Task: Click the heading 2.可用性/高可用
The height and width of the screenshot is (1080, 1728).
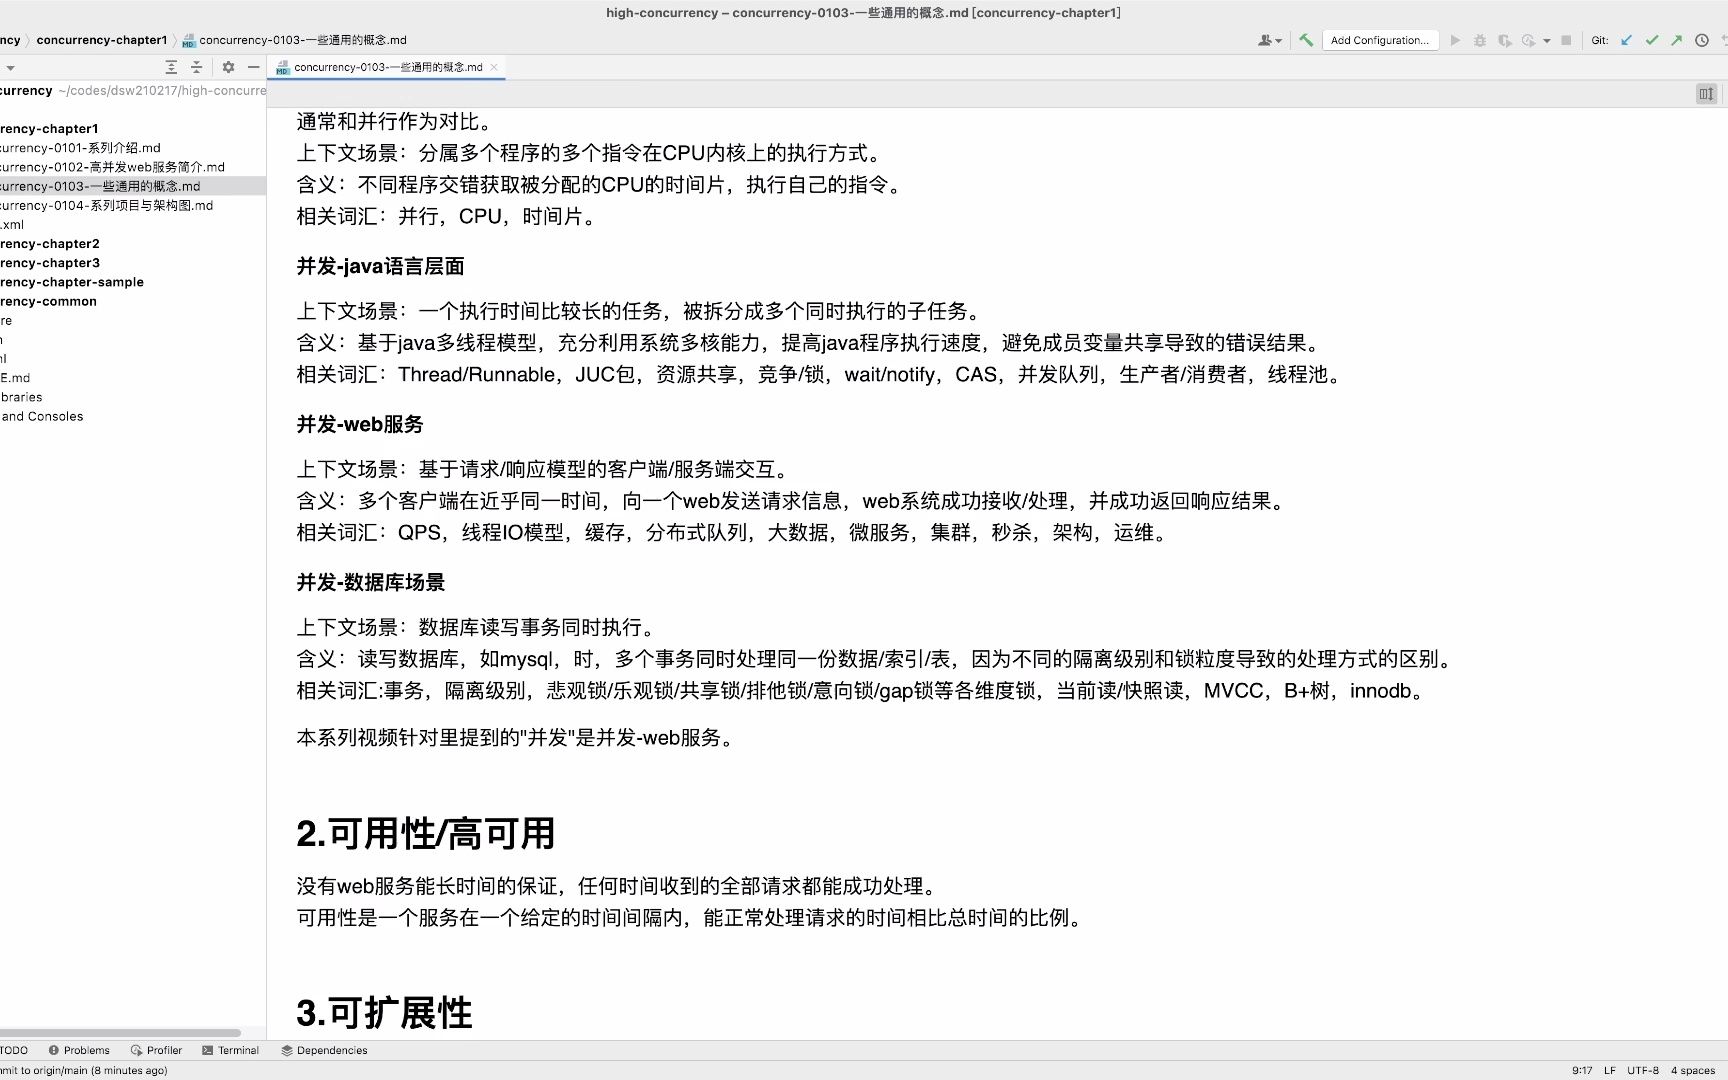Action: (x=425, y=833)
